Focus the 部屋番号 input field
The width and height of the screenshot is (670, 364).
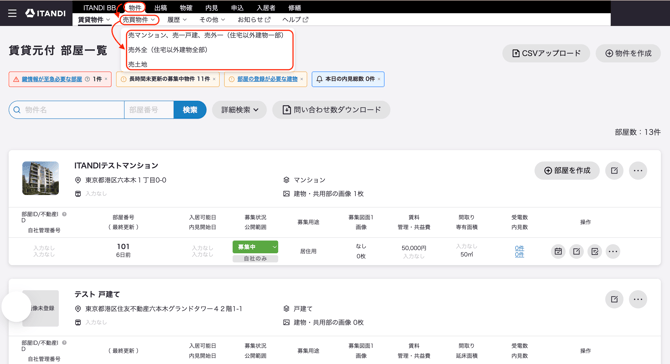pos(149,110)
